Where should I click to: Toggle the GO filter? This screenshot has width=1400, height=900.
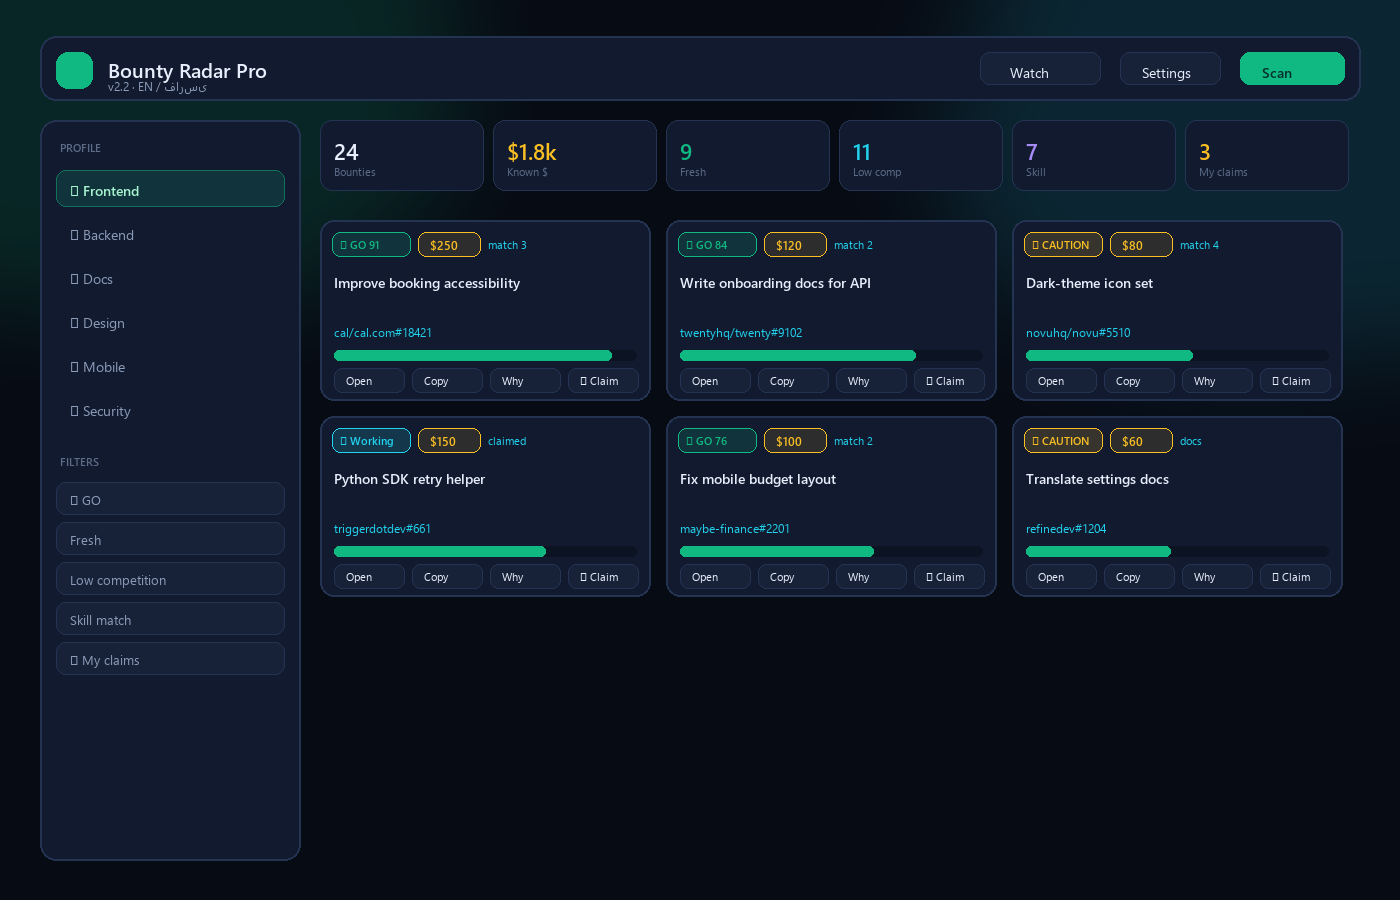point(170,499)
